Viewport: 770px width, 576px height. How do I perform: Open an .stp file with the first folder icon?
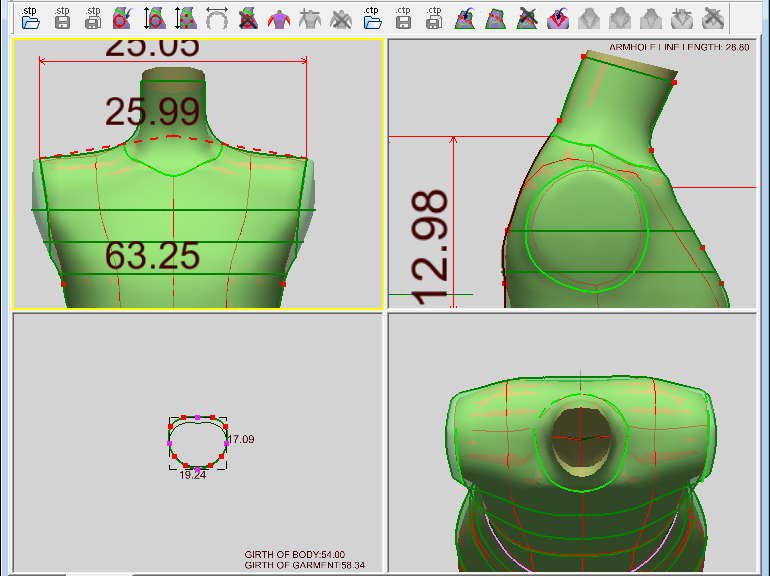pyautogui.click(x=30, y=18)
